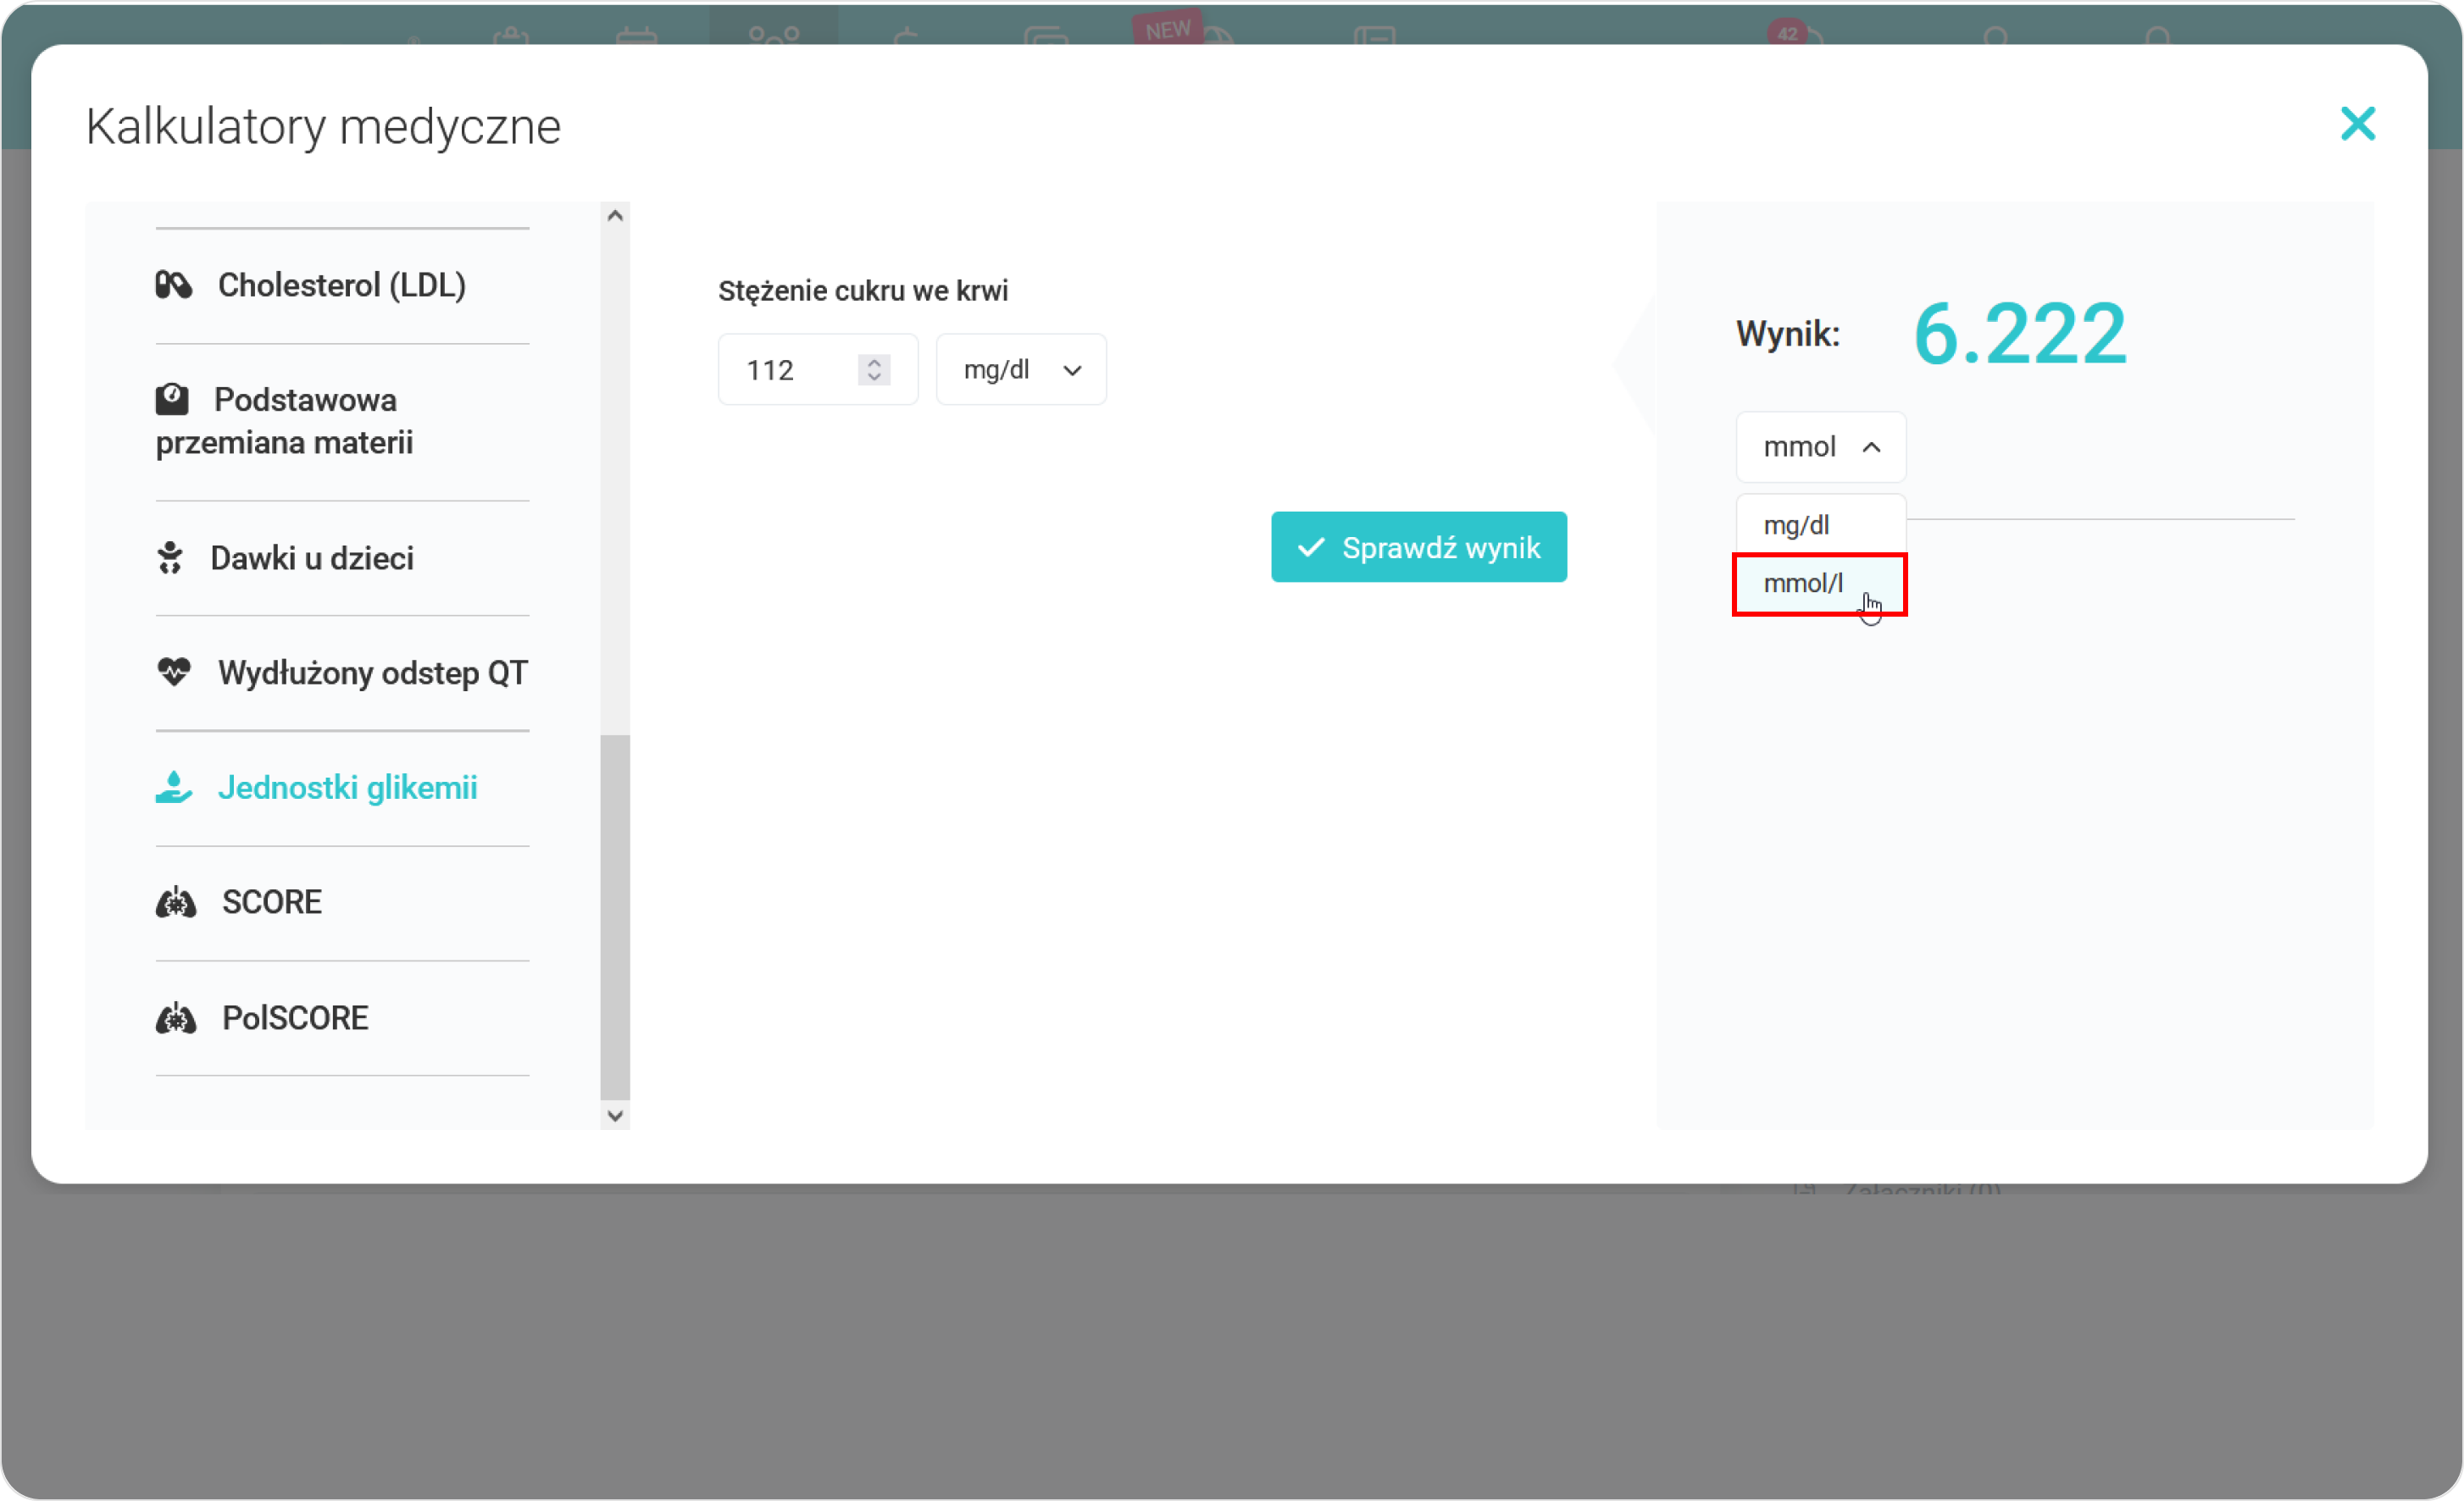This screenshot has height=1501, width=2464.
Task: Close the Kalkulatory medyczne dialog
Action: pos(2357,124)
